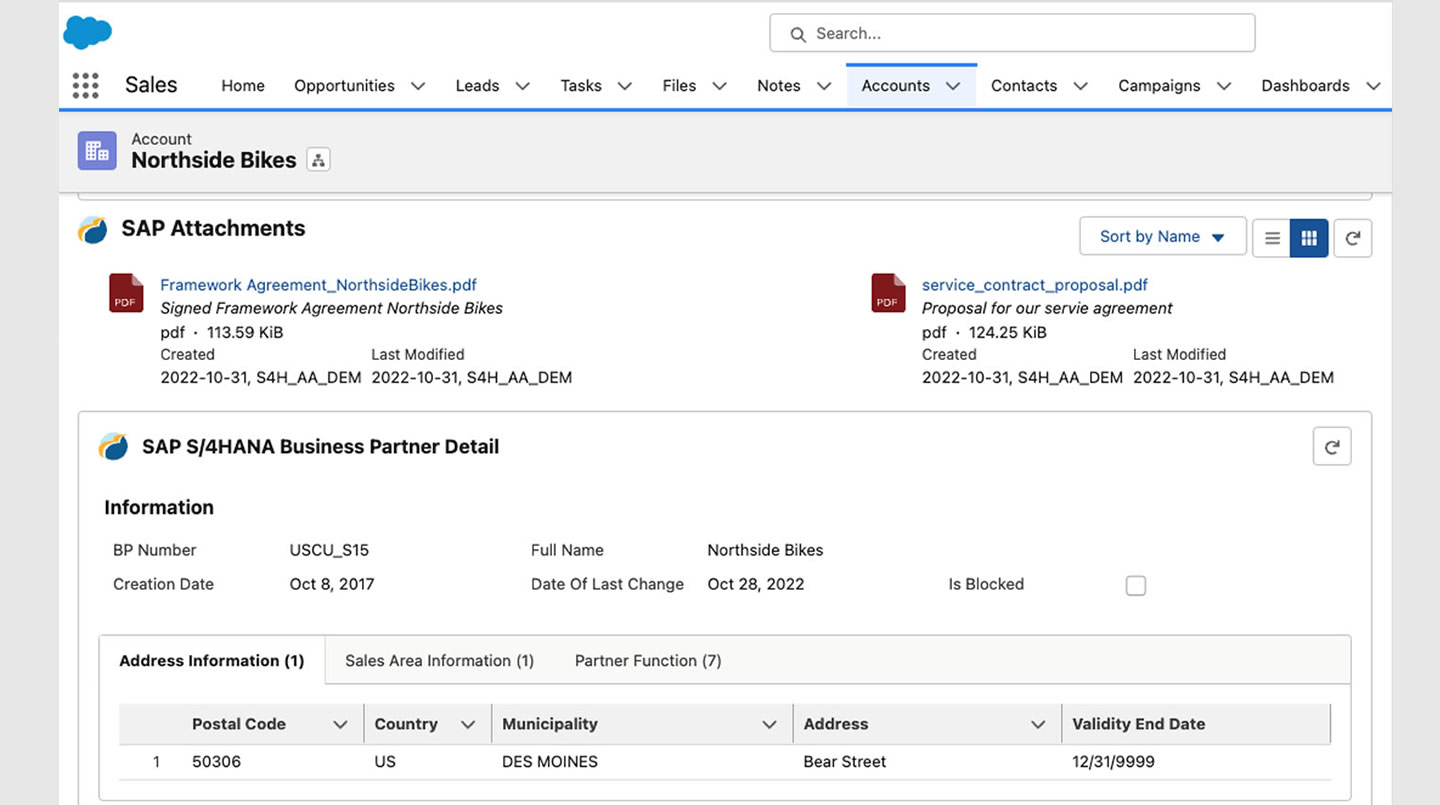Expand the Files tab menu chevron
The image size is (1440, 805).
pyautogui.click(x=719, y=86)
